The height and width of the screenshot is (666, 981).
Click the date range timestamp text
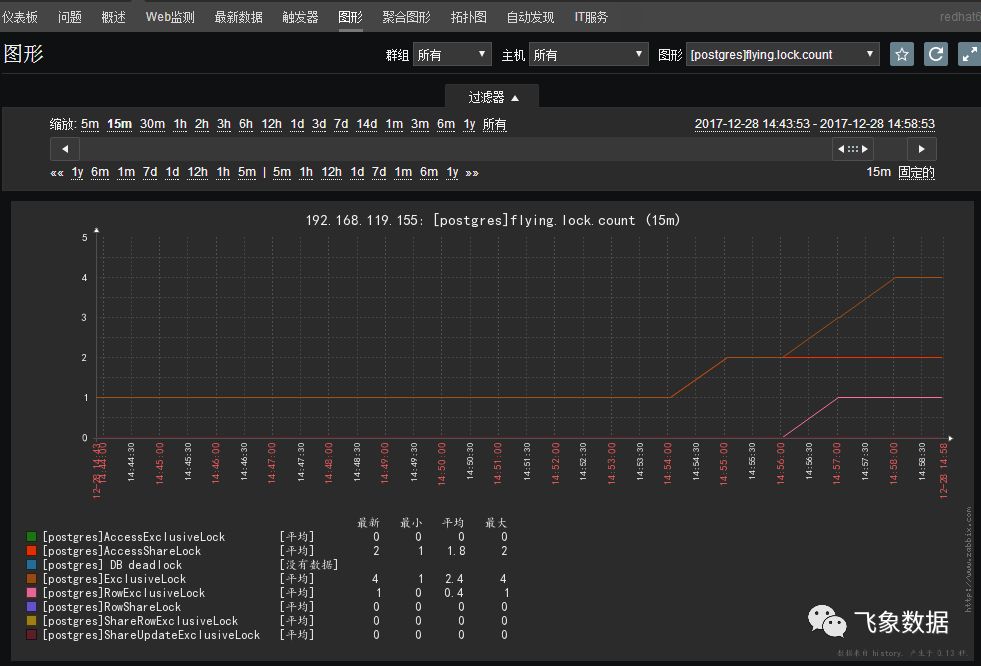click(x=814, y=124)
